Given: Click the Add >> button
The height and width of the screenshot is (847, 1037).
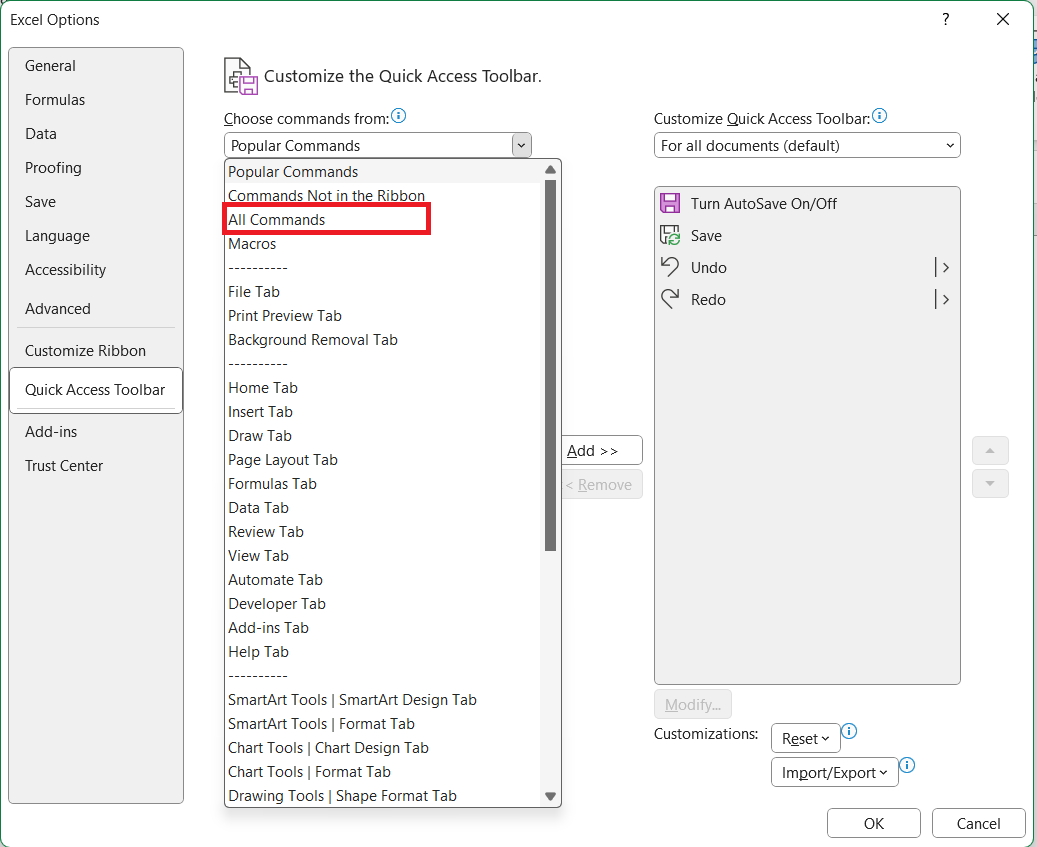Looking at the screenshot, I should [601, 450].
